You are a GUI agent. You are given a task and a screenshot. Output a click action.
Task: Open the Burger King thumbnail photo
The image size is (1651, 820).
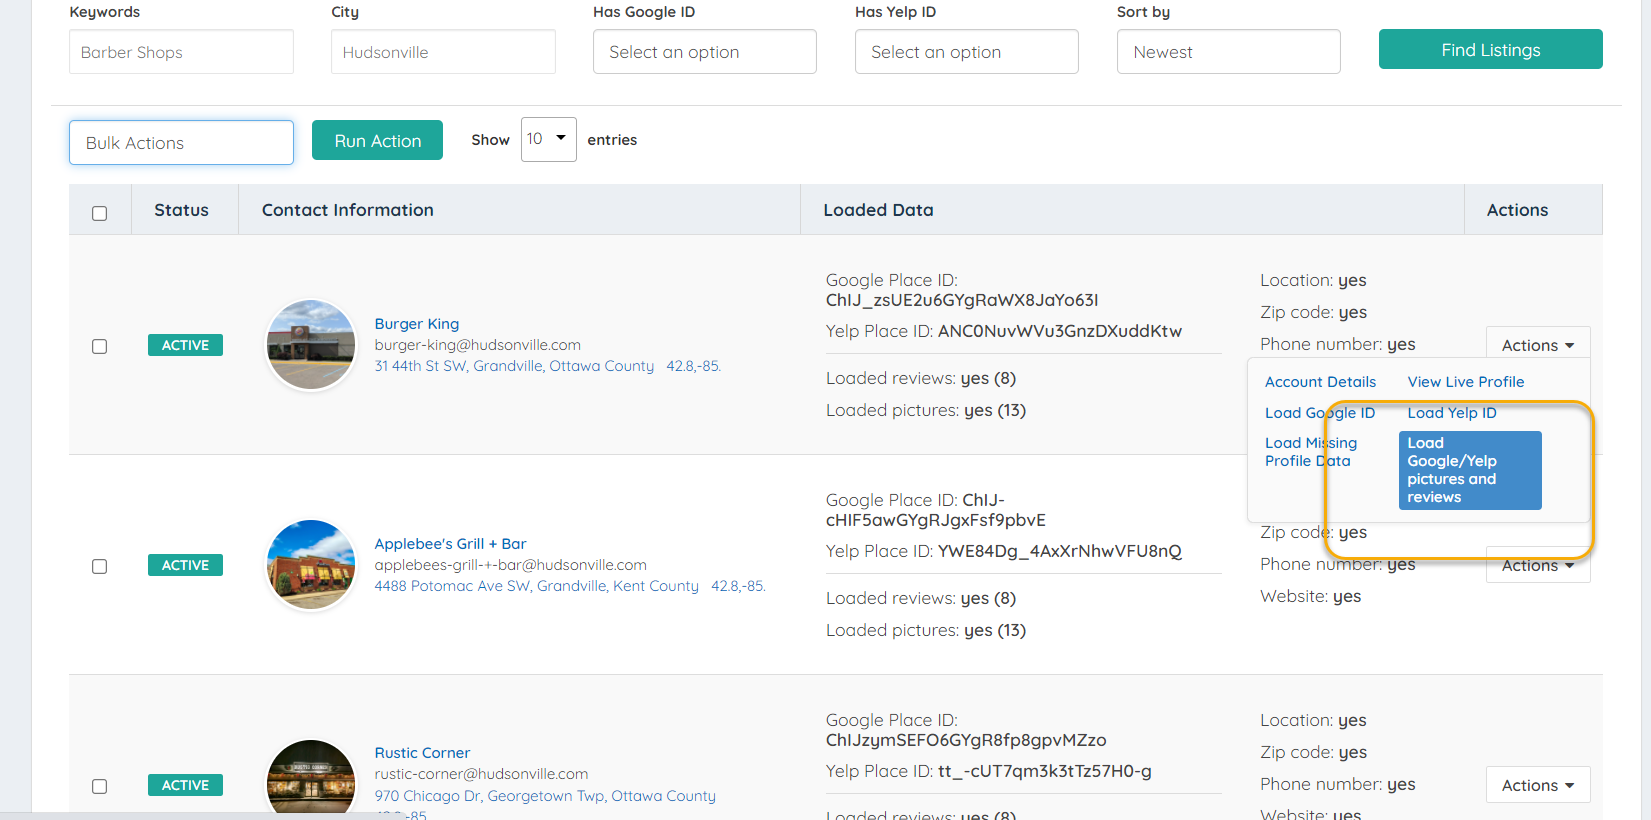[x=311, y=345]
